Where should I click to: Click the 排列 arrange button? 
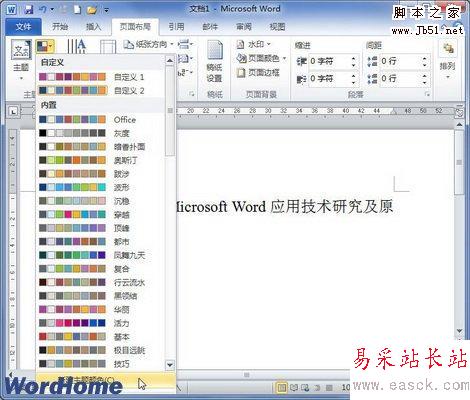(x=447, y=61)
